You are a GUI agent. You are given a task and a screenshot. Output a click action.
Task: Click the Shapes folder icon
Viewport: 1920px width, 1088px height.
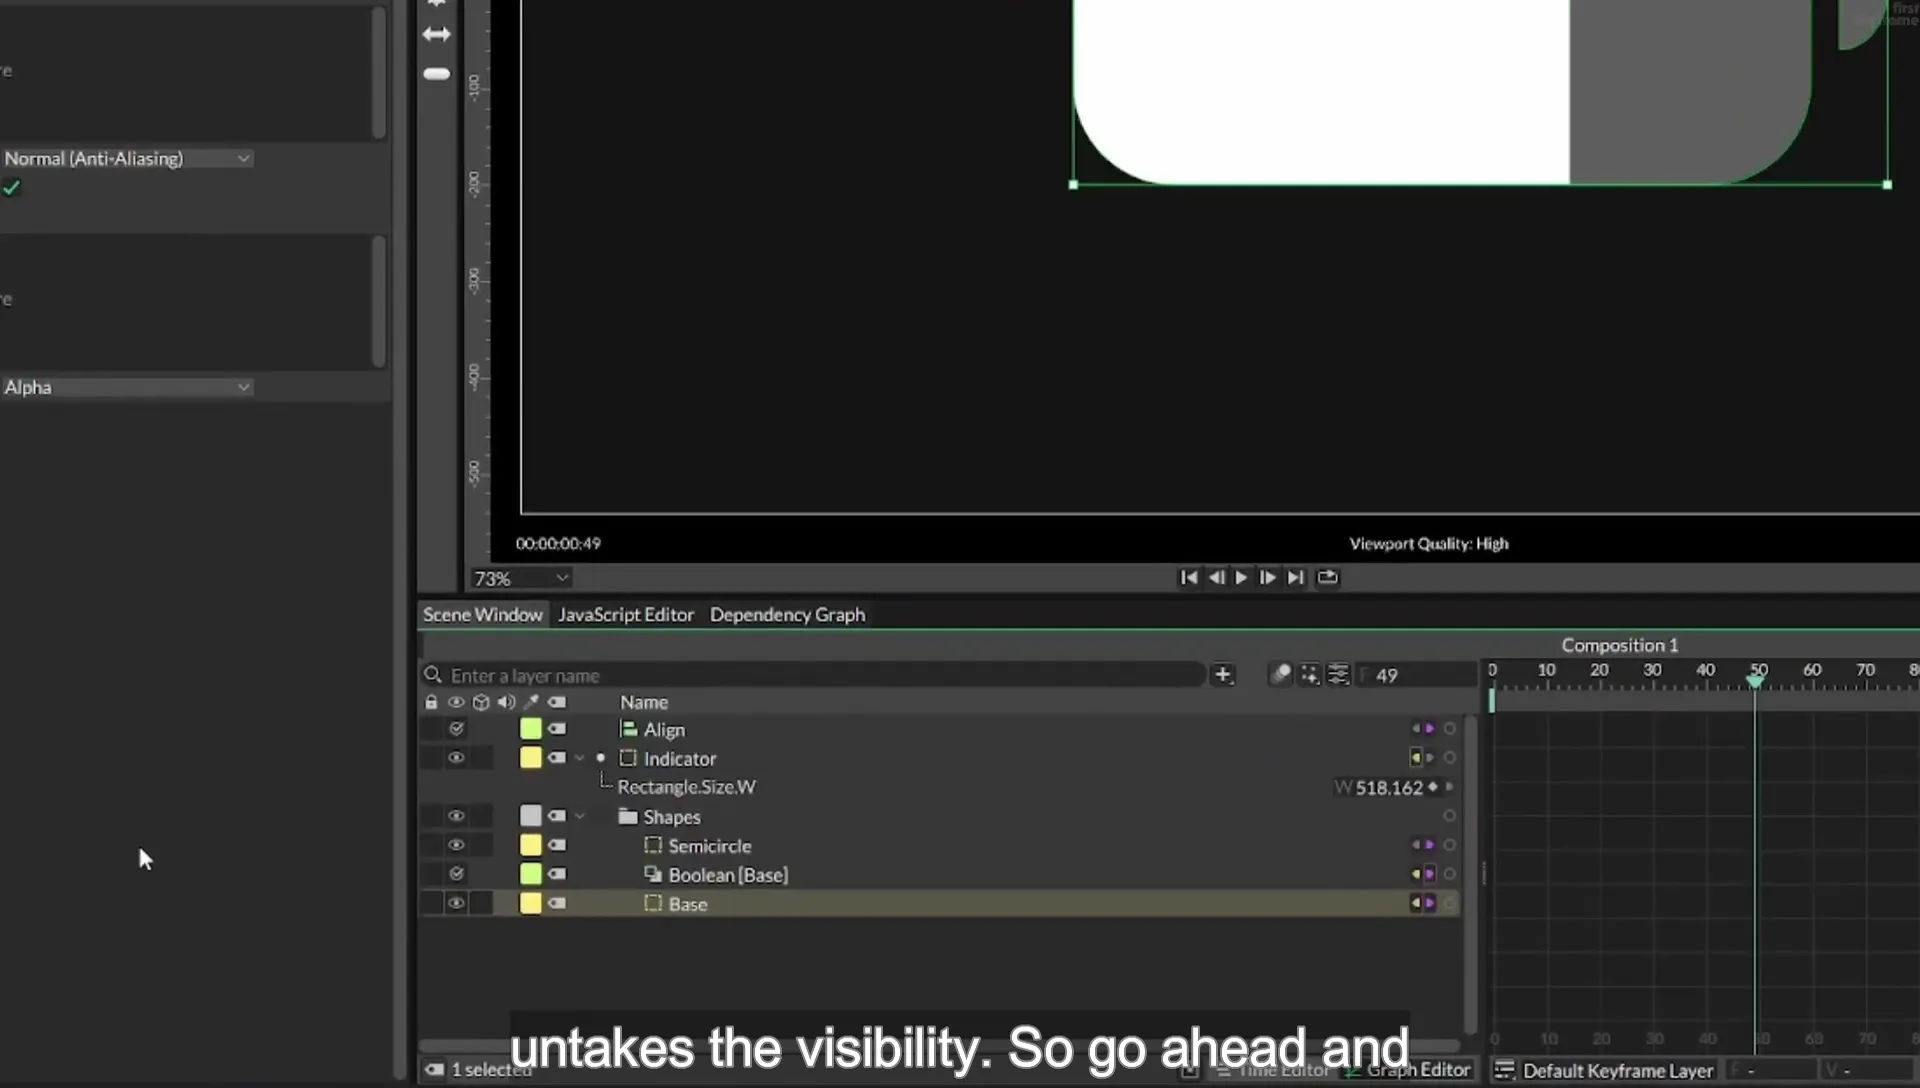628,816
